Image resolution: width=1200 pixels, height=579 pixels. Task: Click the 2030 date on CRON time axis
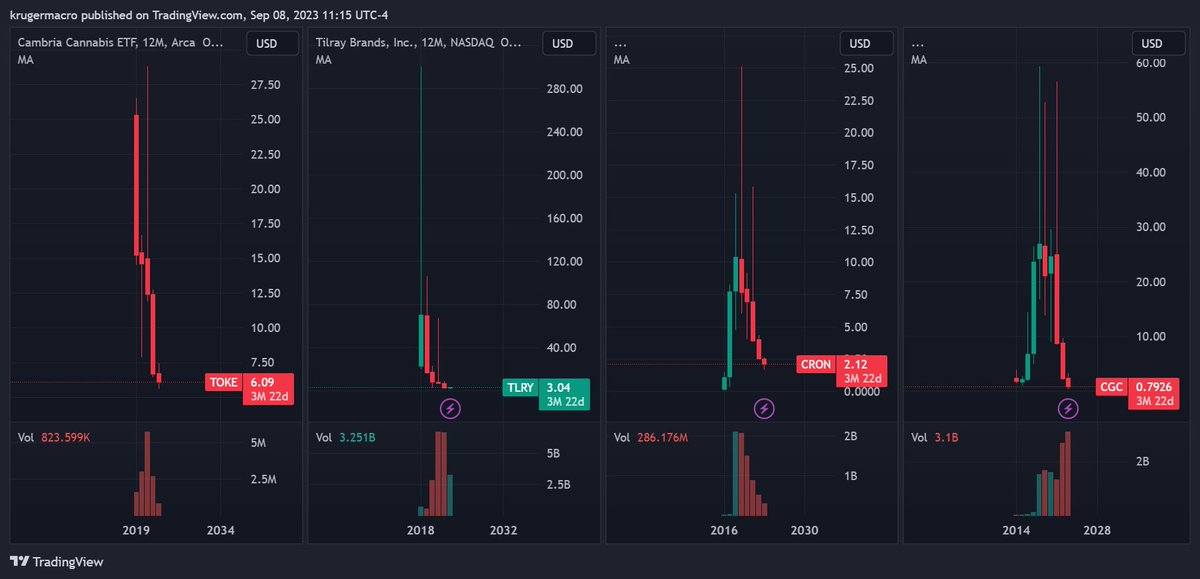click(804, 530)
